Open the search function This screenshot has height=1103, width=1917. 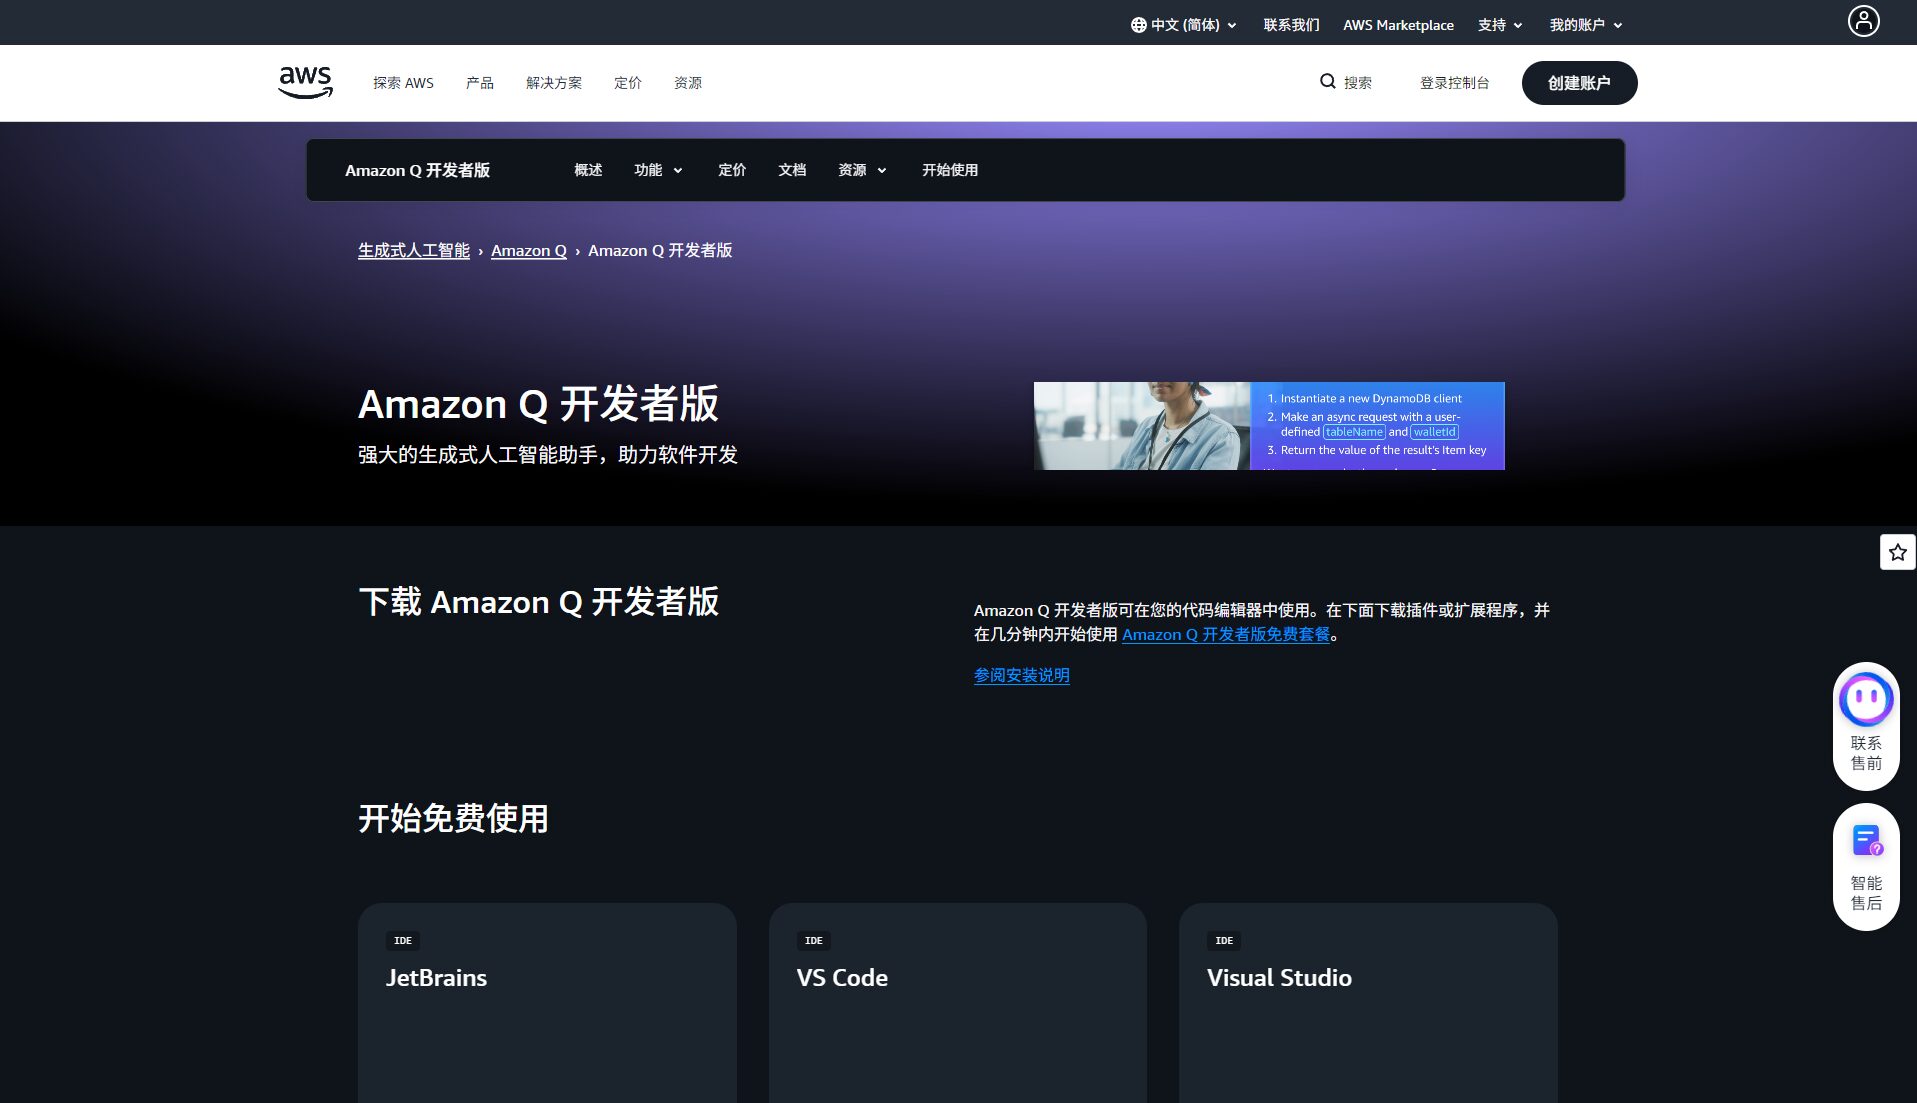[1345, 82]
